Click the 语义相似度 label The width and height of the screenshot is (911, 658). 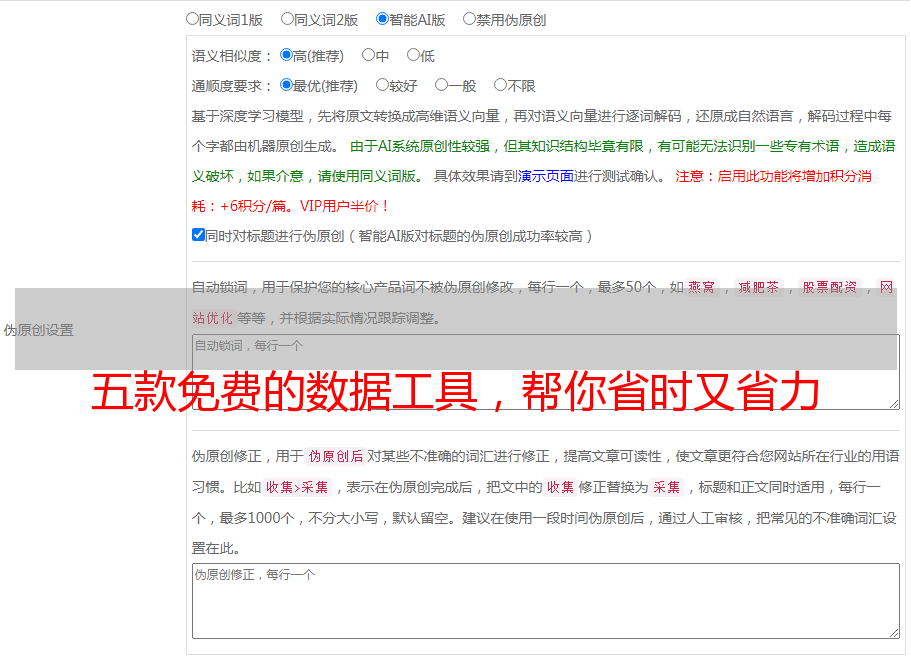click(x=232, y=56)
